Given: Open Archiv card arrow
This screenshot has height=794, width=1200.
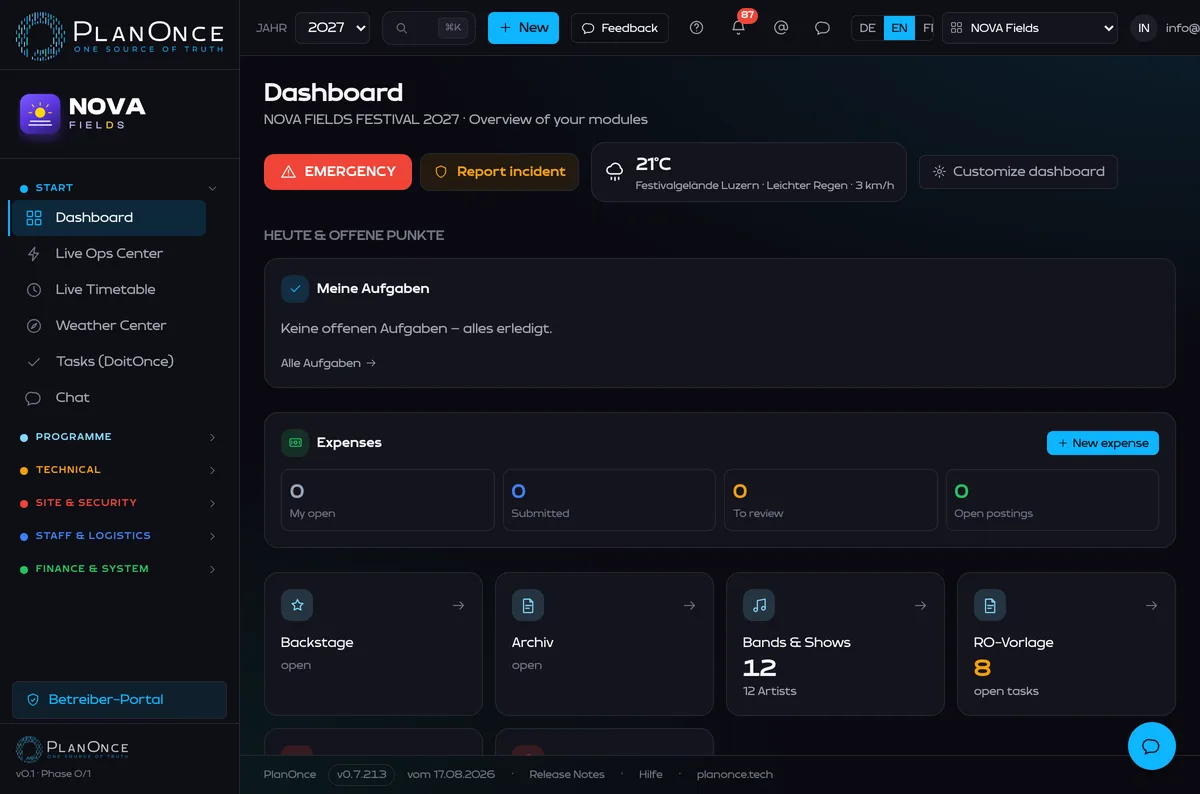Looking at the screenshot, I should (x=689, y=605).
